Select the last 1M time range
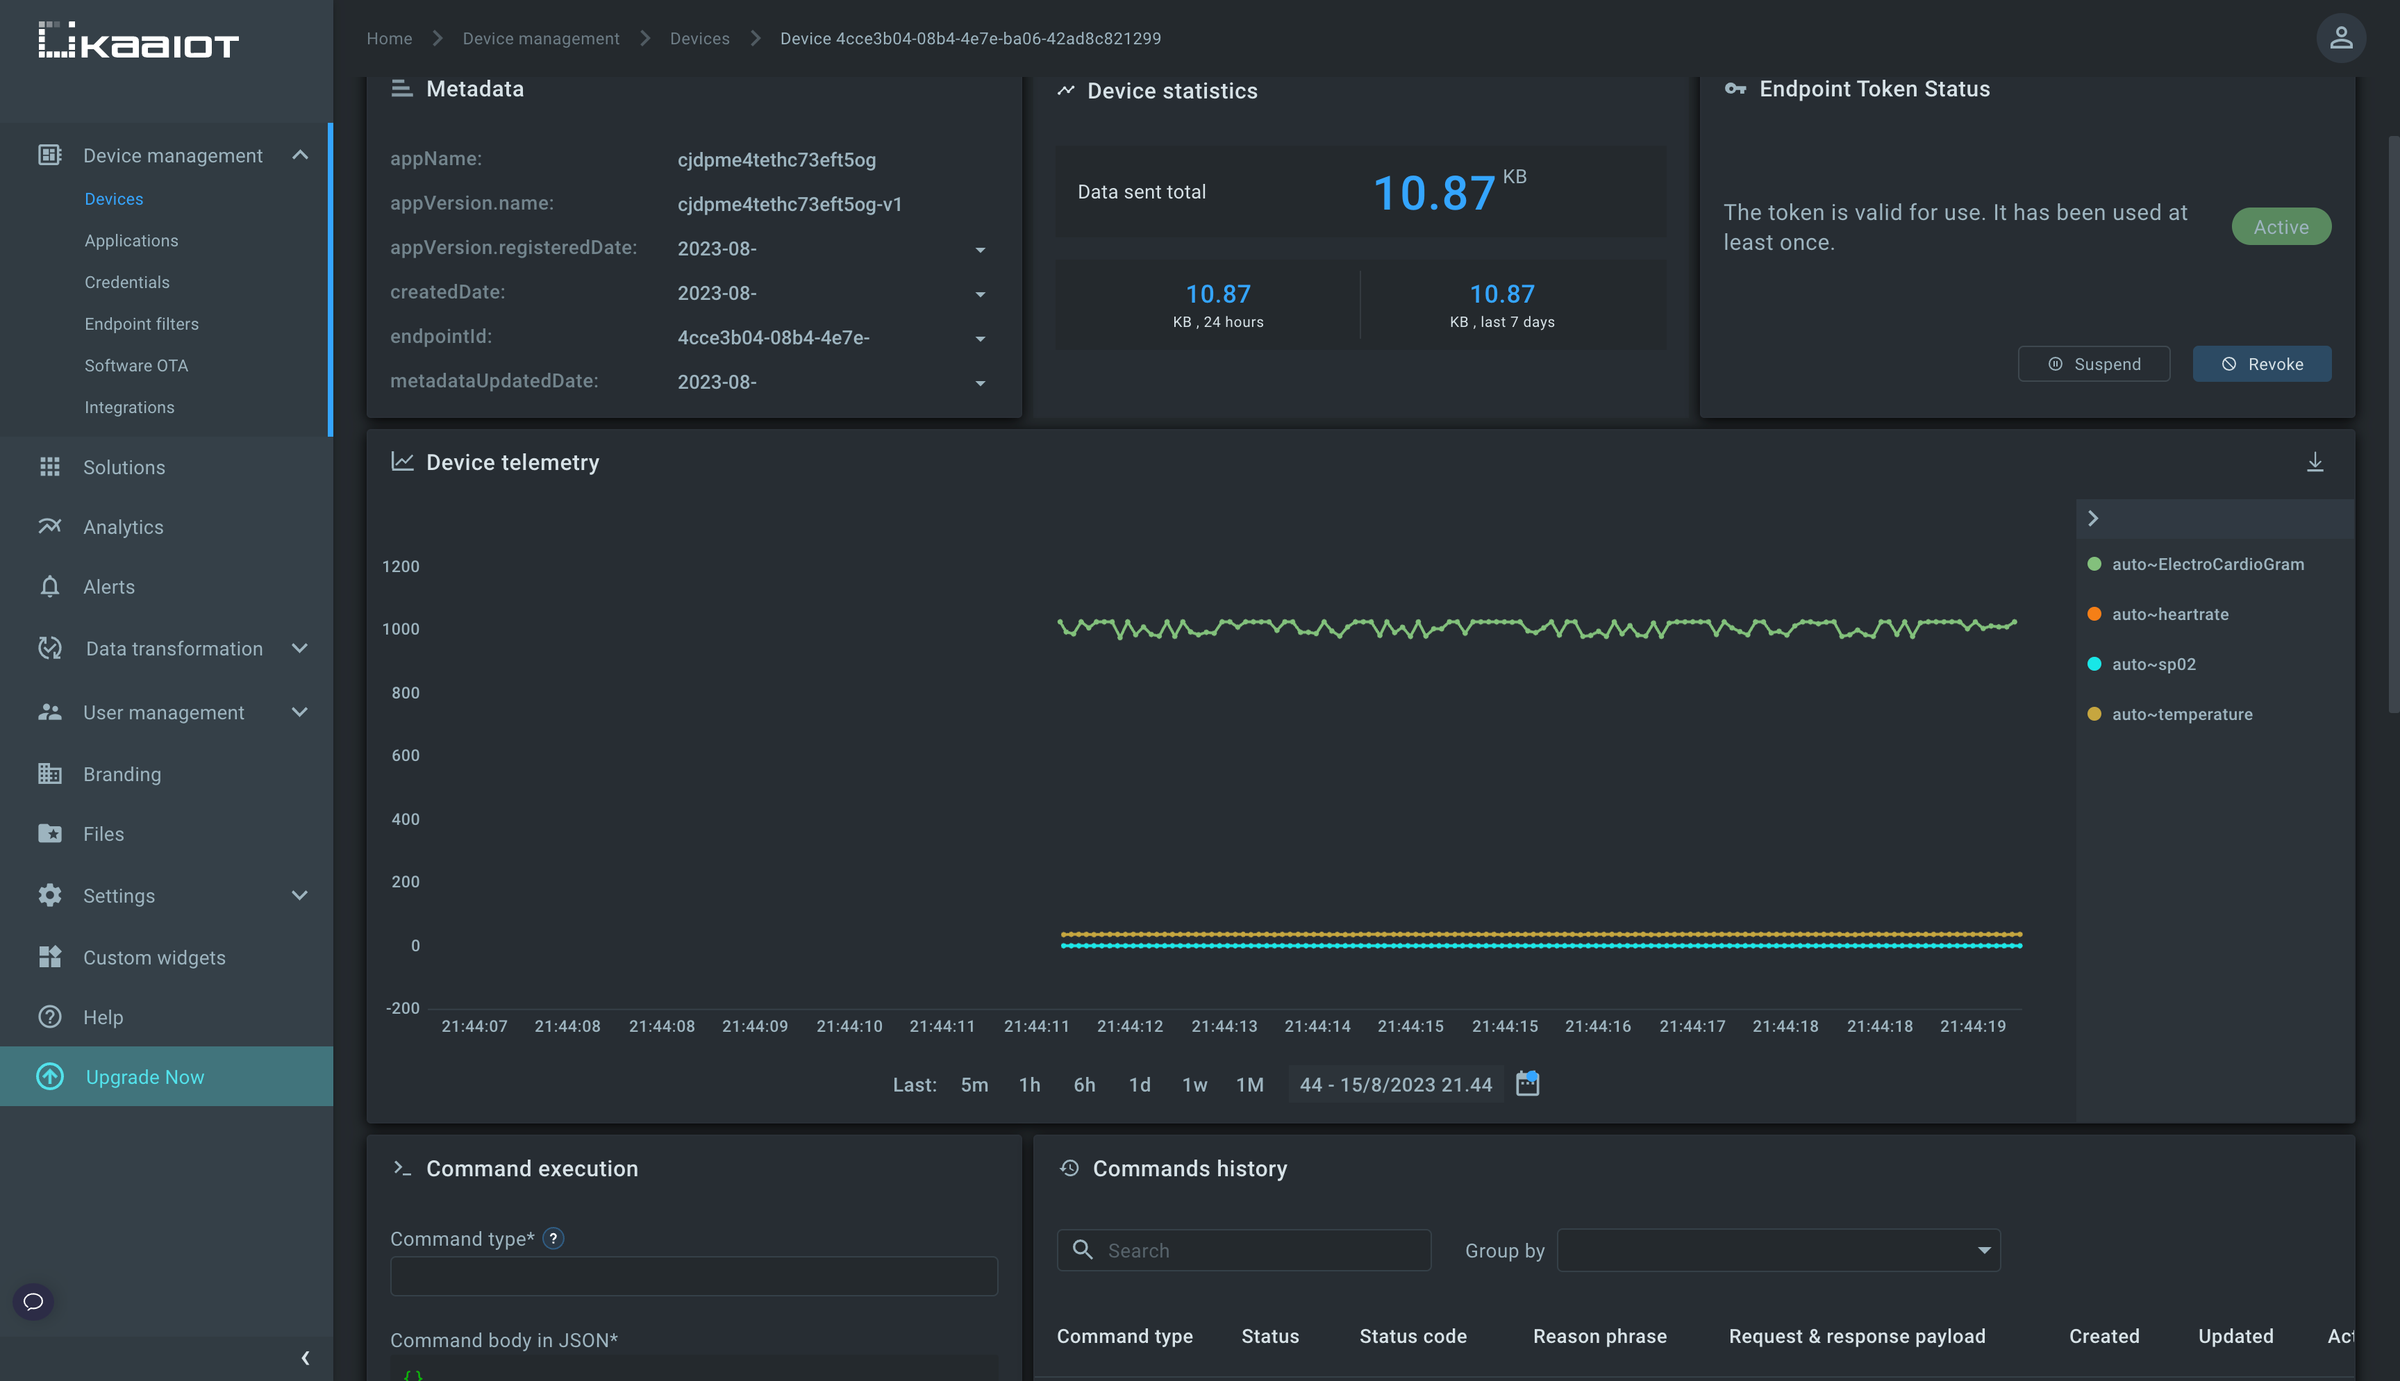2400x1381 pixels. [1250, 1085]
